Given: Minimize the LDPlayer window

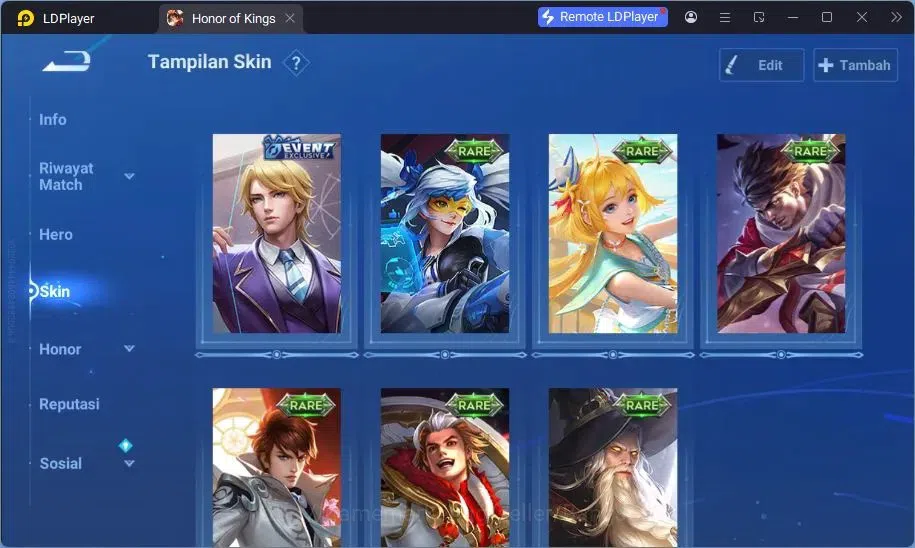Looking at the screenshot, I should click(x=792, y=18).
